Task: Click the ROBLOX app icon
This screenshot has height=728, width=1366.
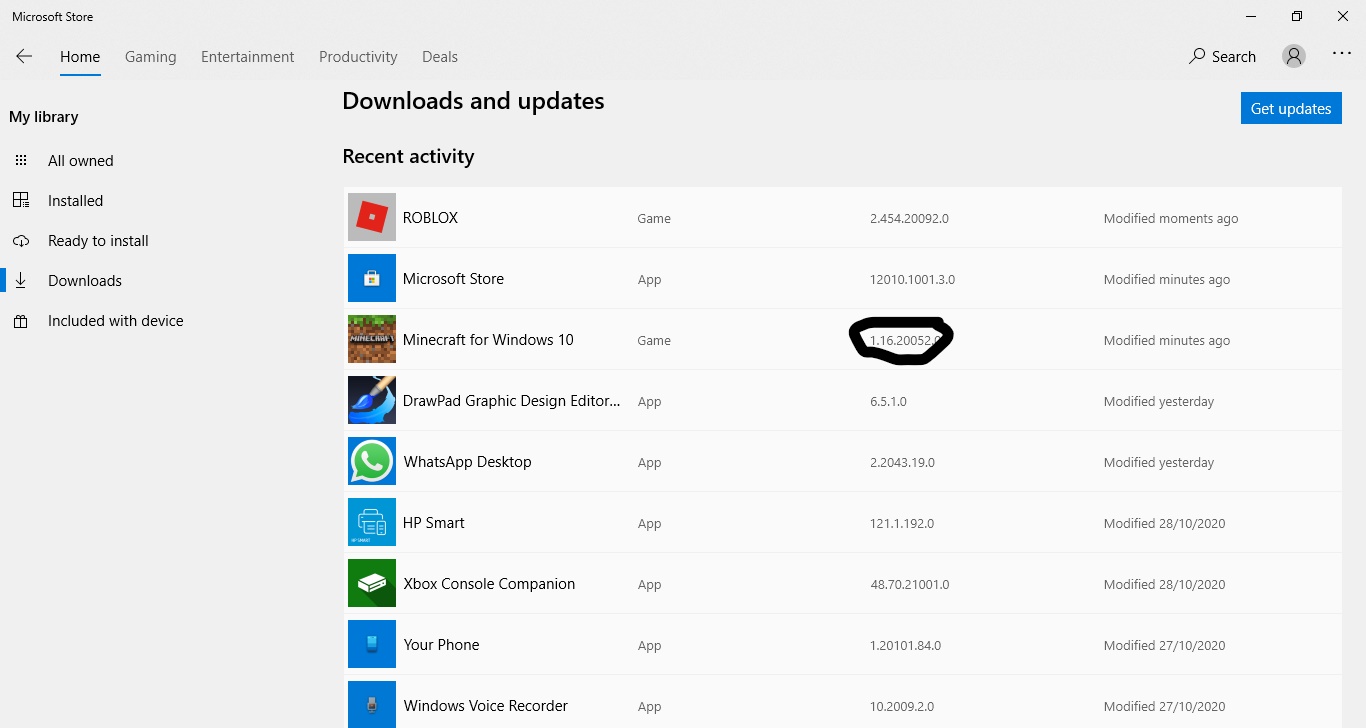Action: click(x=372, y=217)
